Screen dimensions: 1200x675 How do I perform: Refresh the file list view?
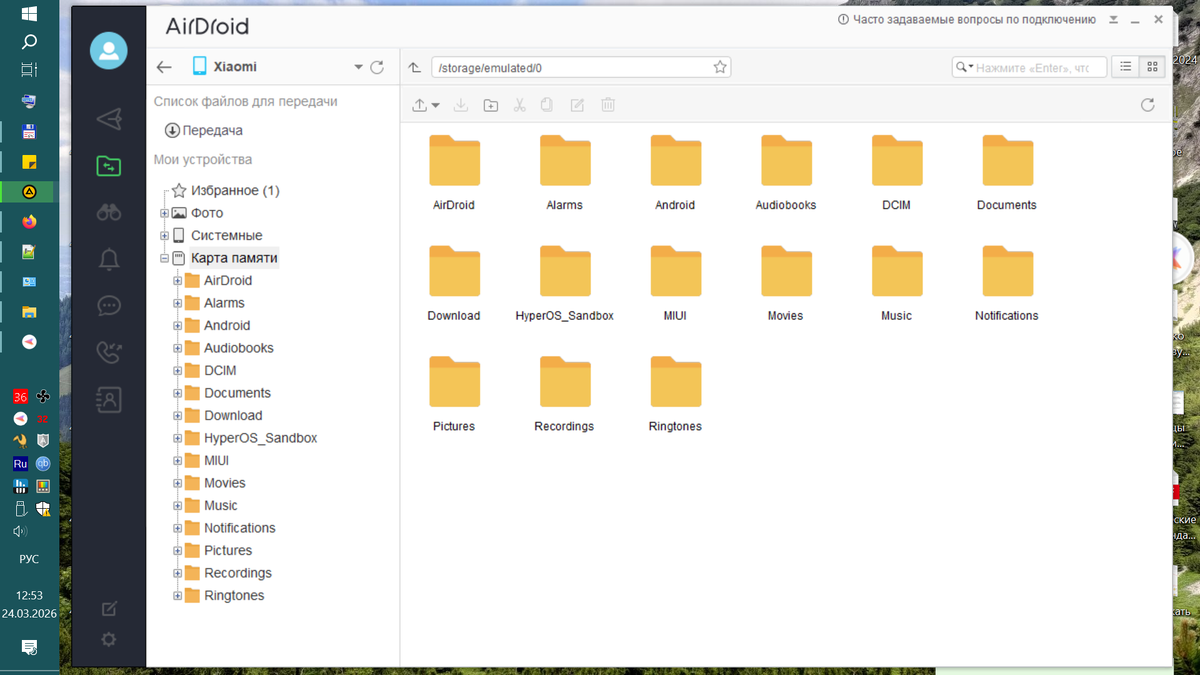[x=1148, y=105]
